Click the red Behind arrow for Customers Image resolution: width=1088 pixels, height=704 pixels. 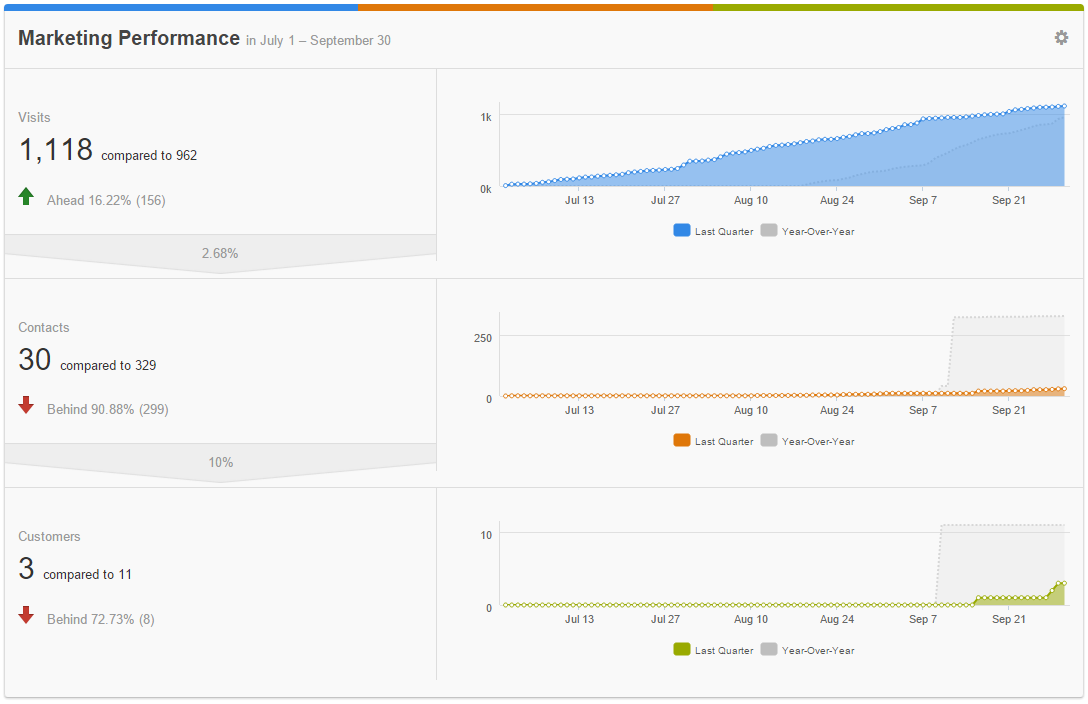(26, 615)
